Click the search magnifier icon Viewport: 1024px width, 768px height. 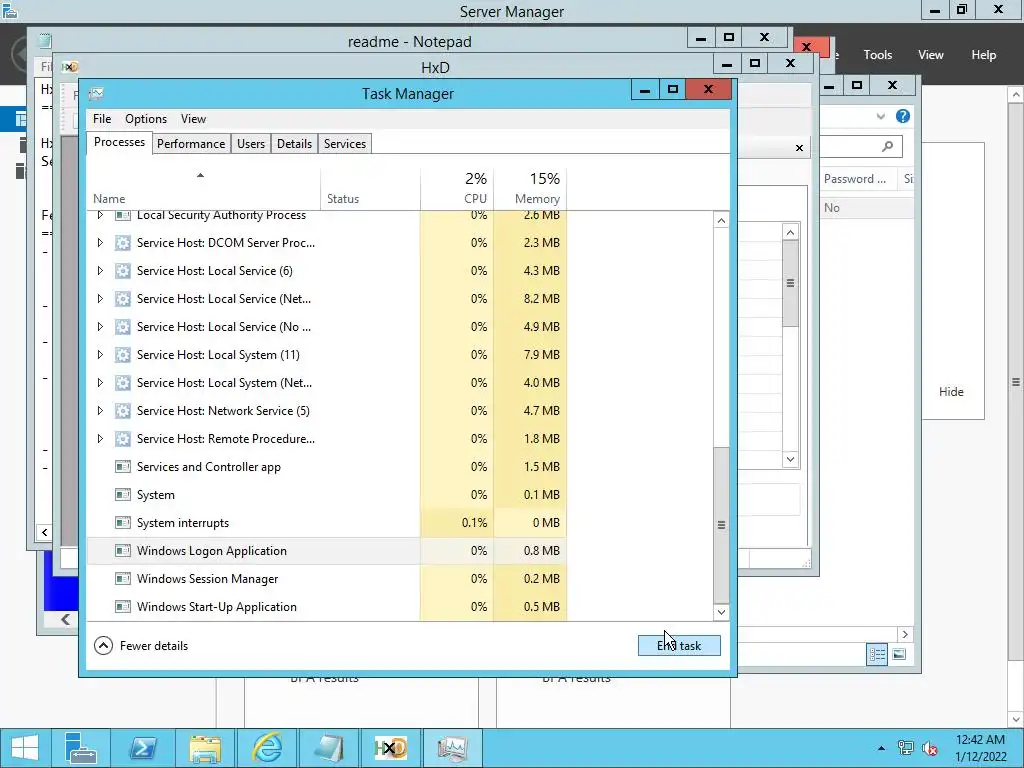887,146
